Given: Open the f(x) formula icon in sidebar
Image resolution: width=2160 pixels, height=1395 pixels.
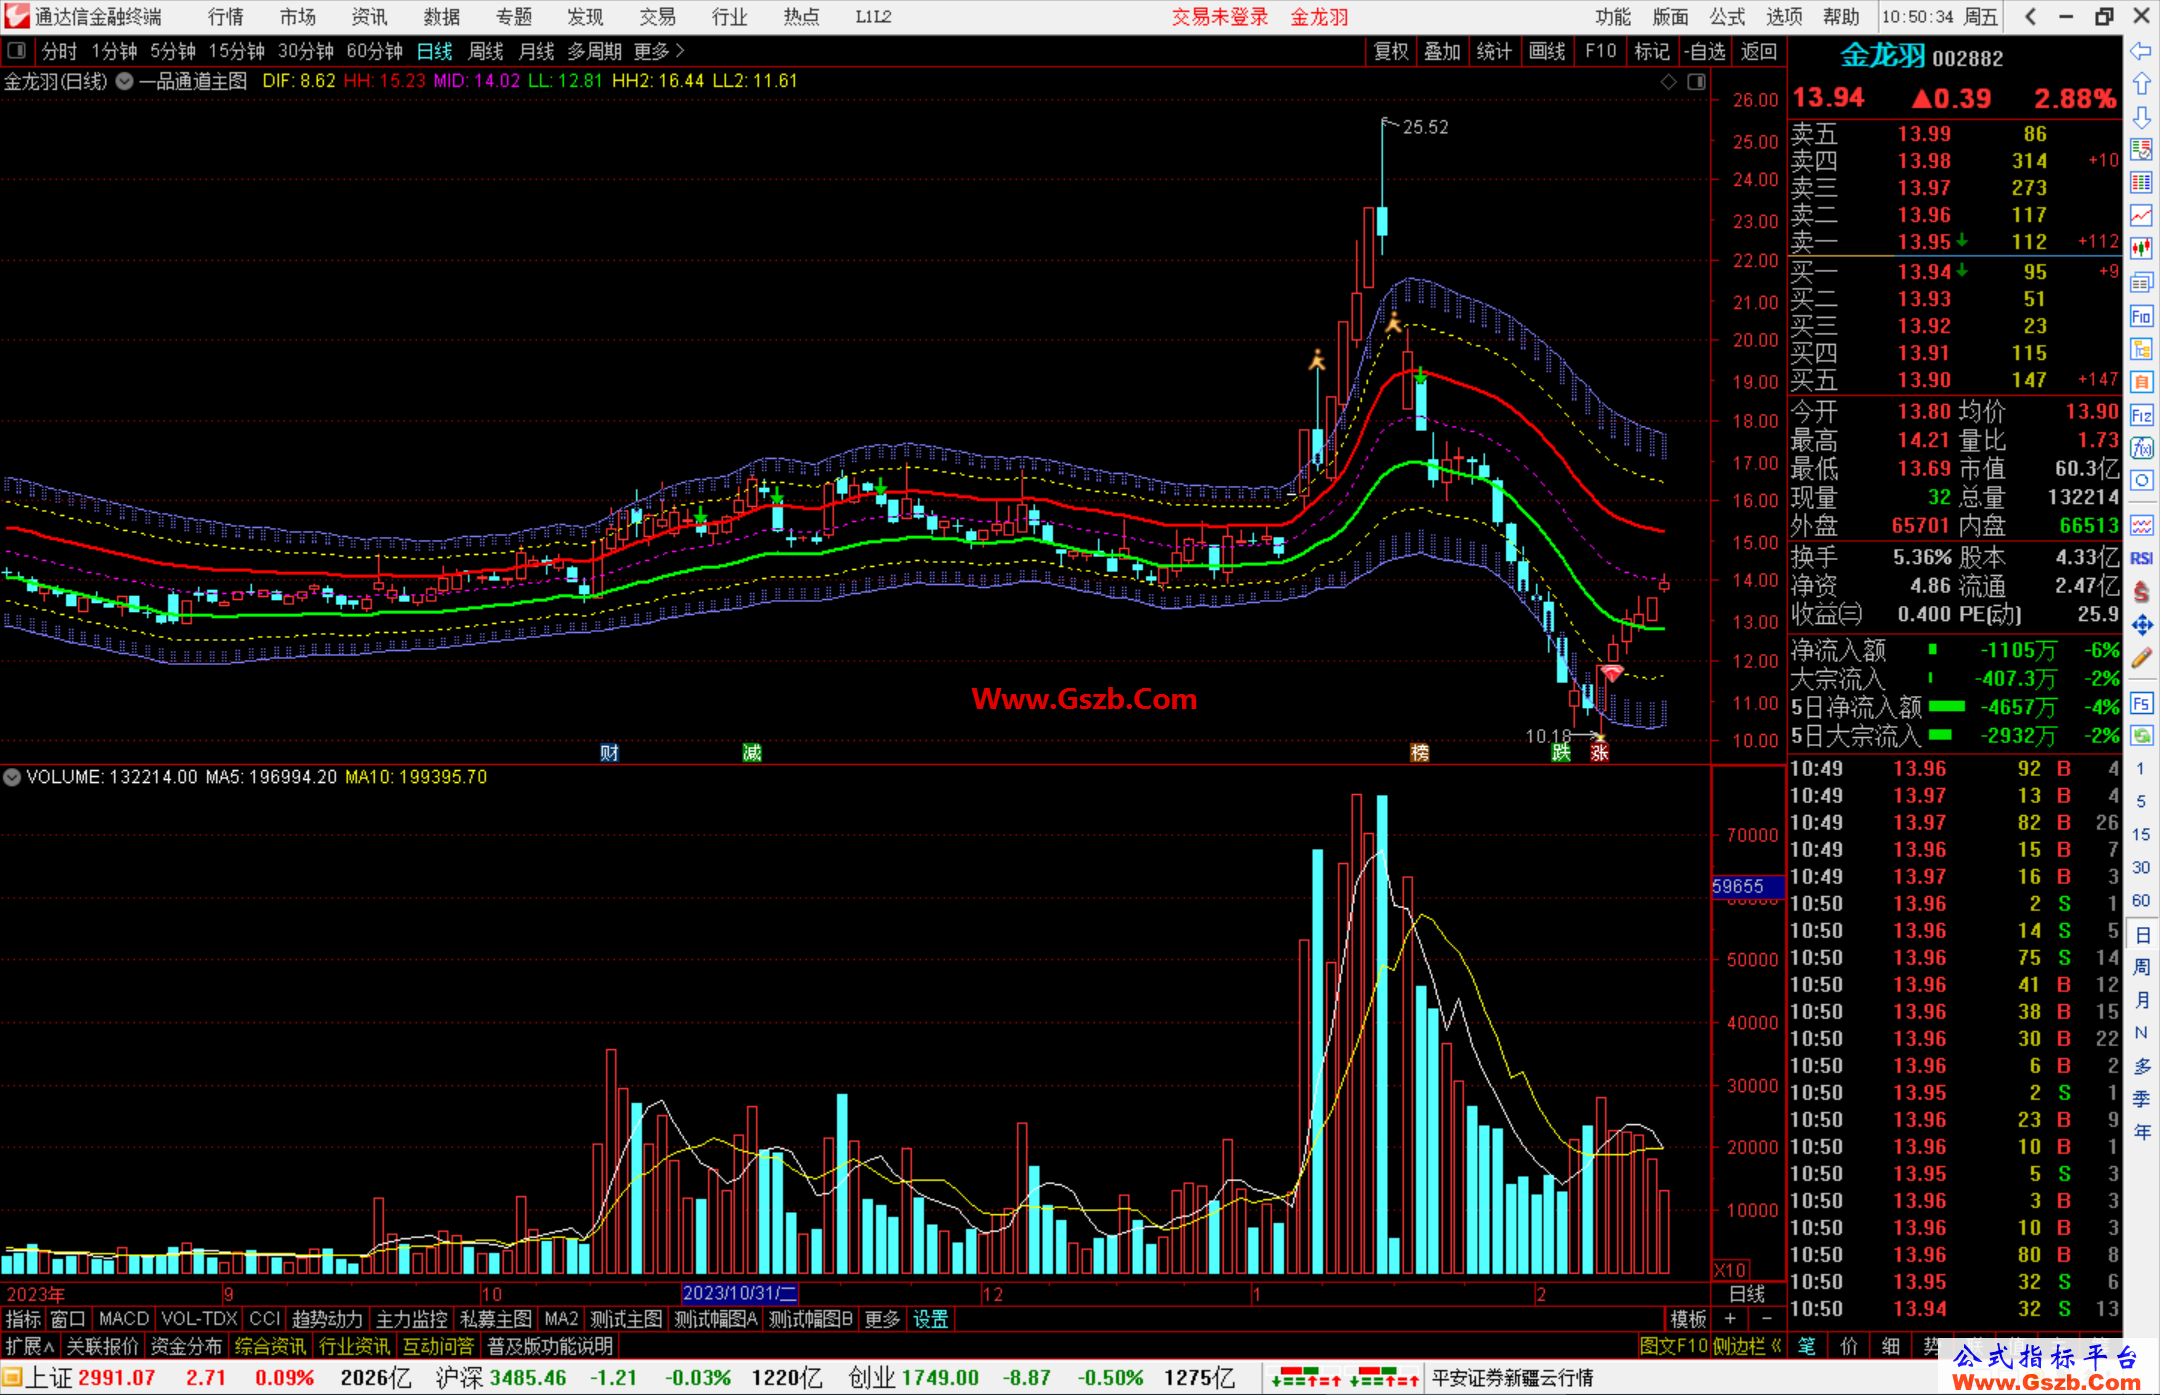Looking at the screenshot, I should coord(2141,448).
